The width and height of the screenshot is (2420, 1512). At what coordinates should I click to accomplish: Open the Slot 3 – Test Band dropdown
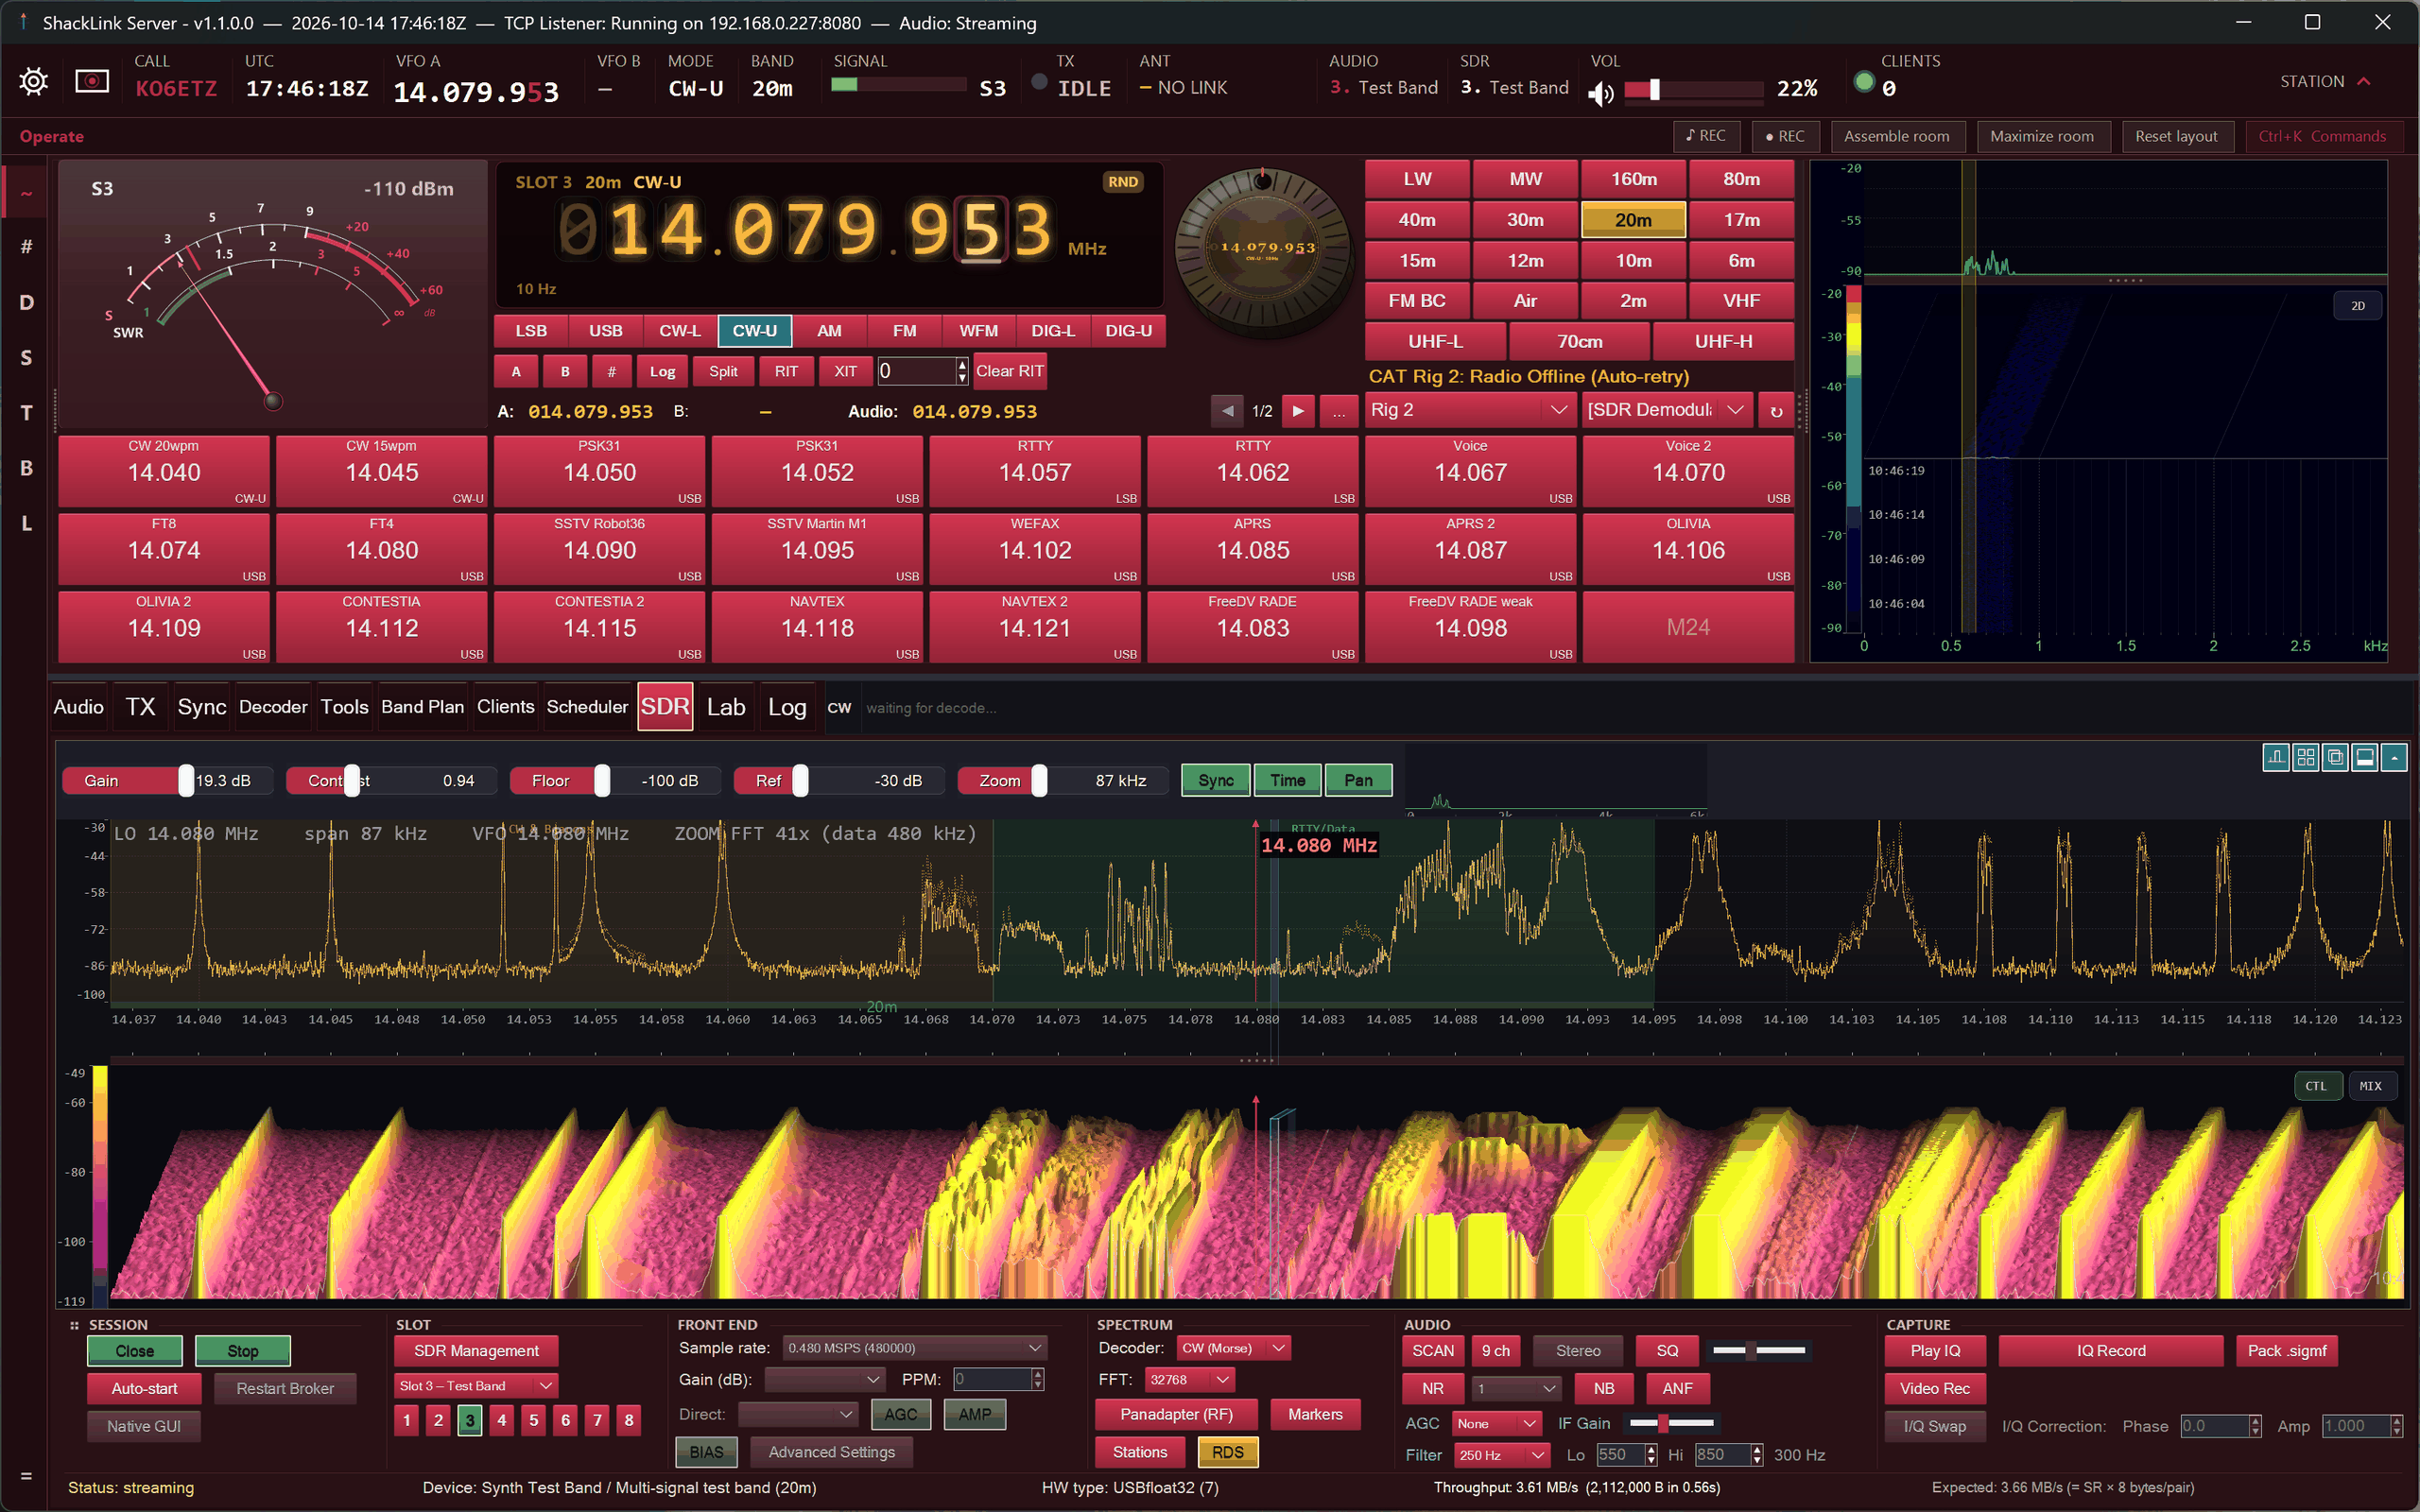pyautogui.click(x=476, y=1386)
